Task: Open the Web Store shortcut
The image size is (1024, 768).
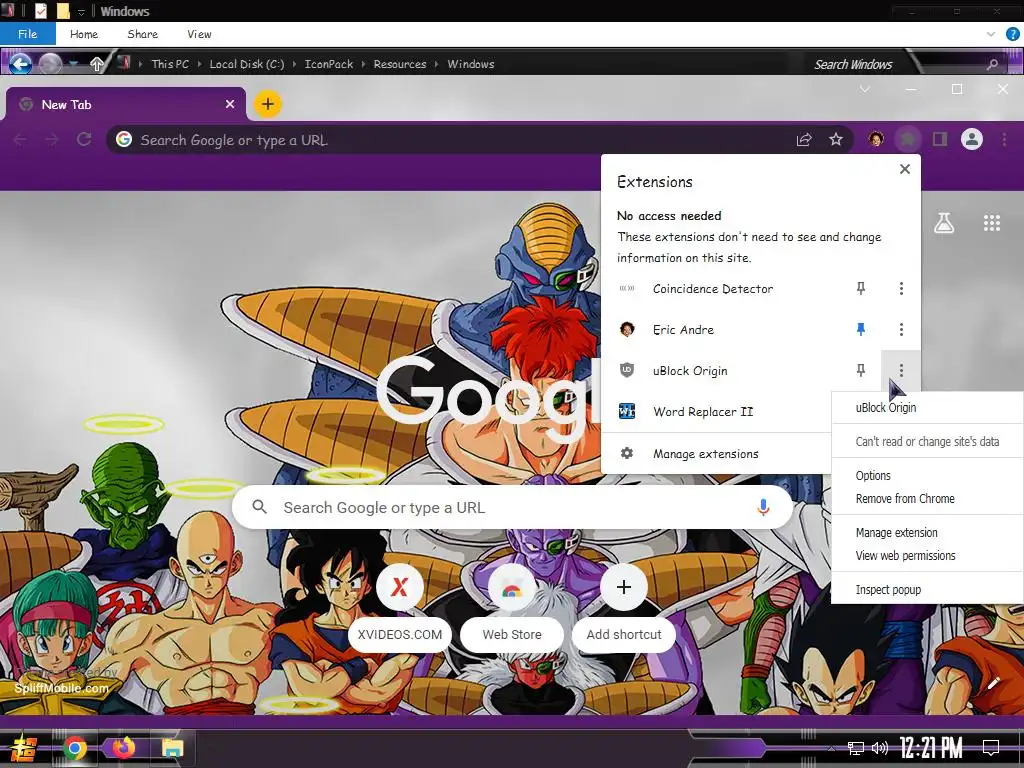Action: tap(512, 608)
